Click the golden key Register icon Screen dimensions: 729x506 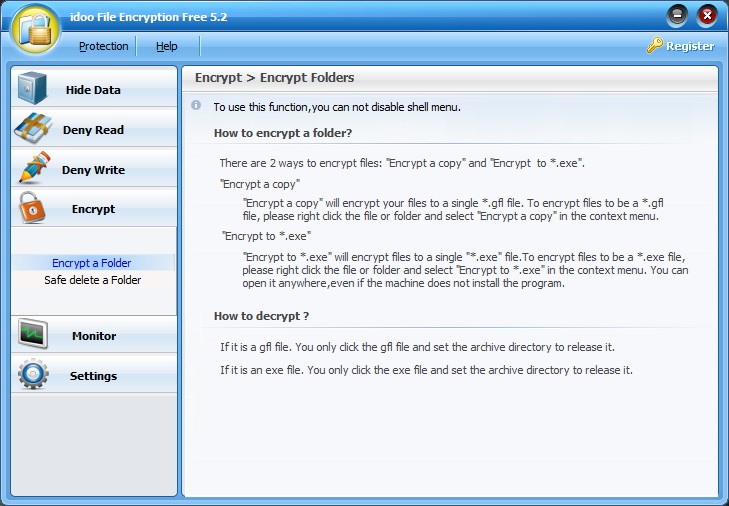(655, 45)
